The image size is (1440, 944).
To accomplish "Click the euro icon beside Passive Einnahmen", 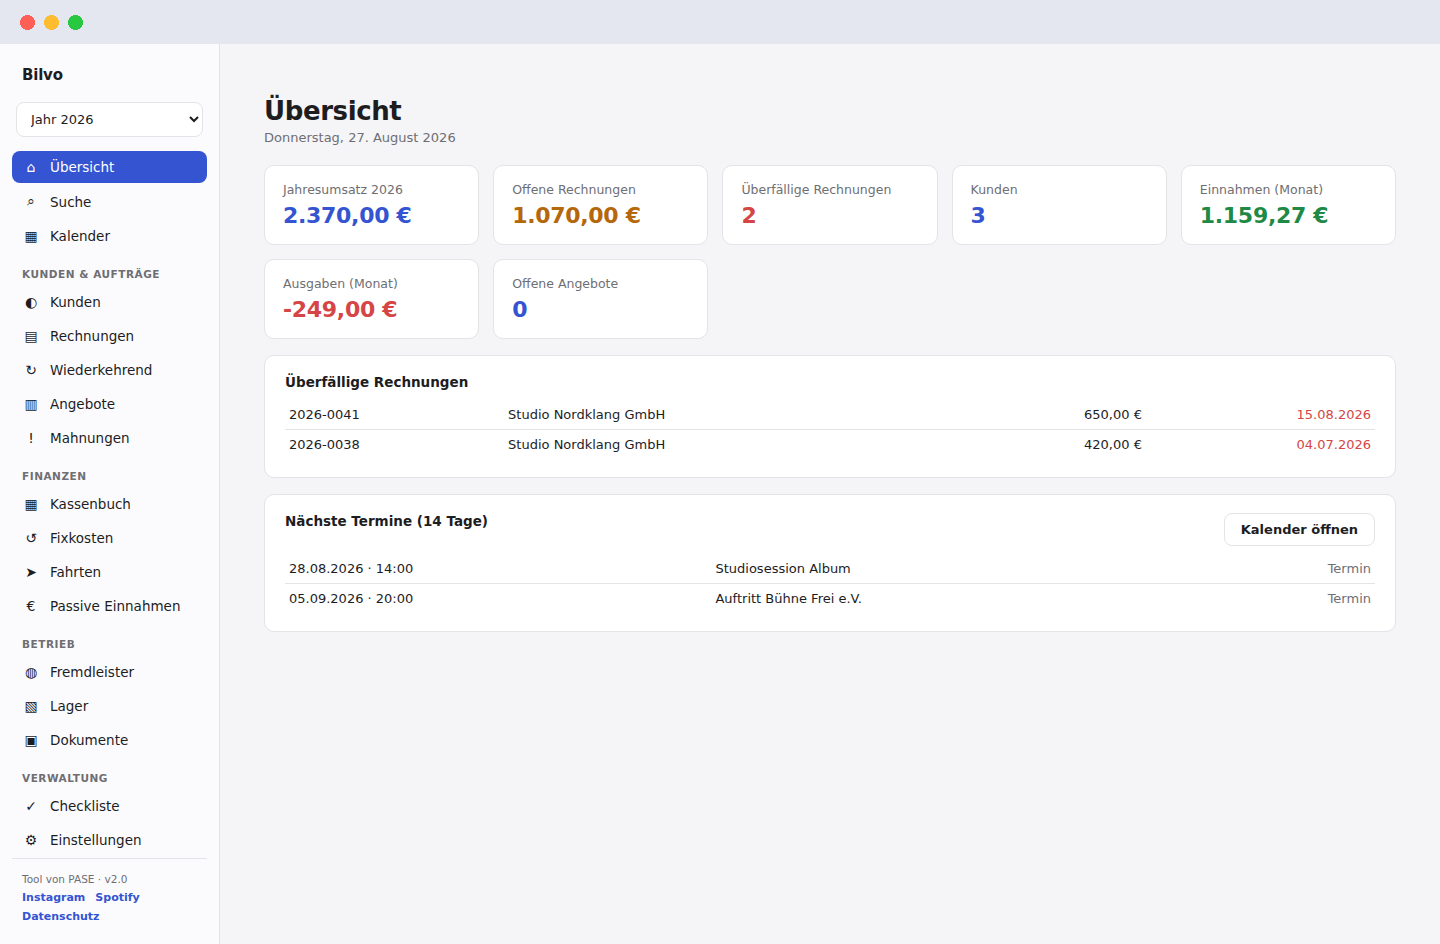I will tap(31, 607).
